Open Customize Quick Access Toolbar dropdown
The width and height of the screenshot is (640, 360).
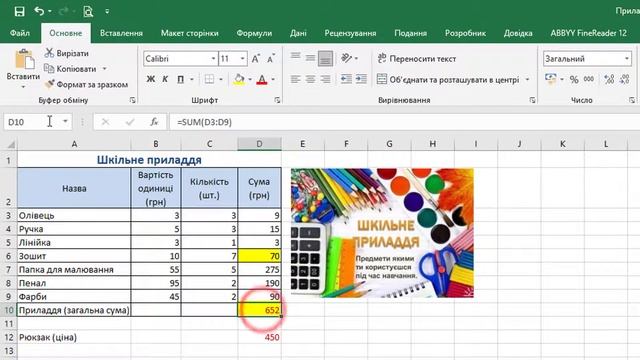coord(107,11)
